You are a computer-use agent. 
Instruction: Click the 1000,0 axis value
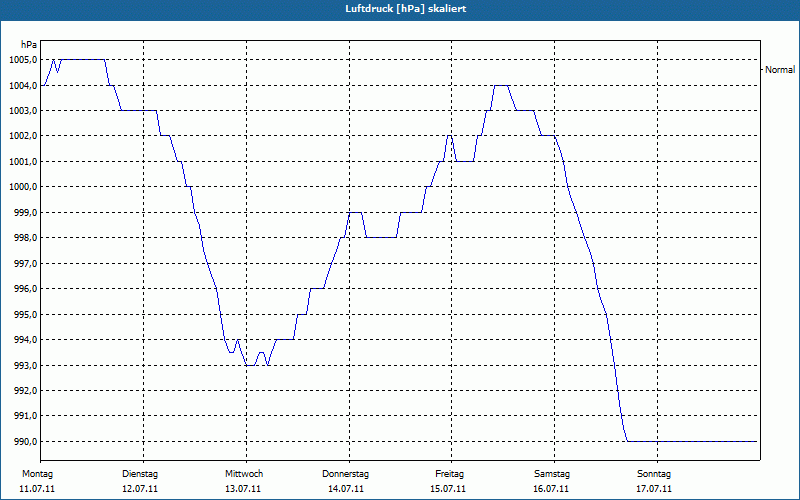point(23,187)
